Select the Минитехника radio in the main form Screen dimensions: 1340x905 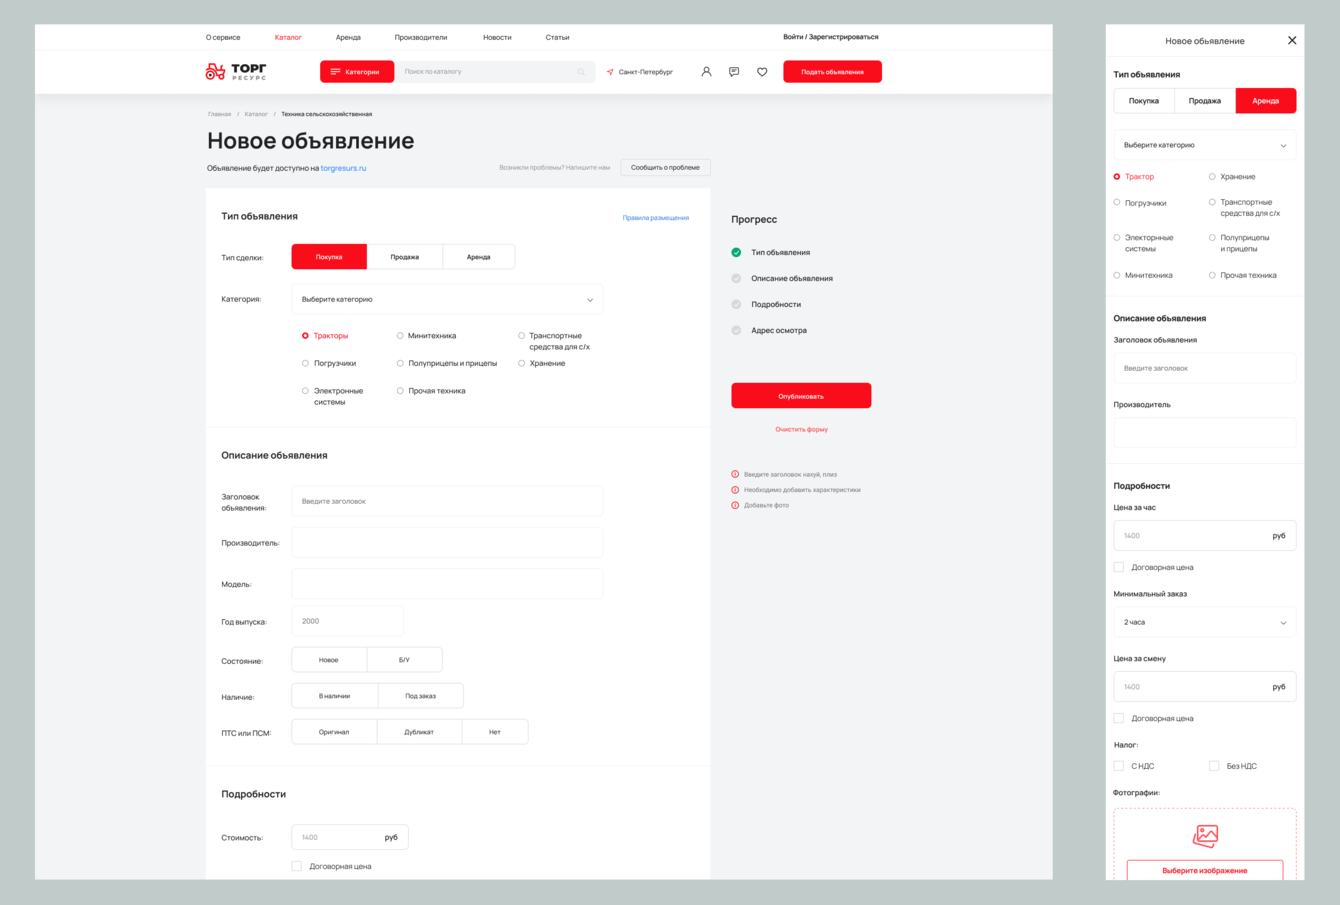point(400,336)
